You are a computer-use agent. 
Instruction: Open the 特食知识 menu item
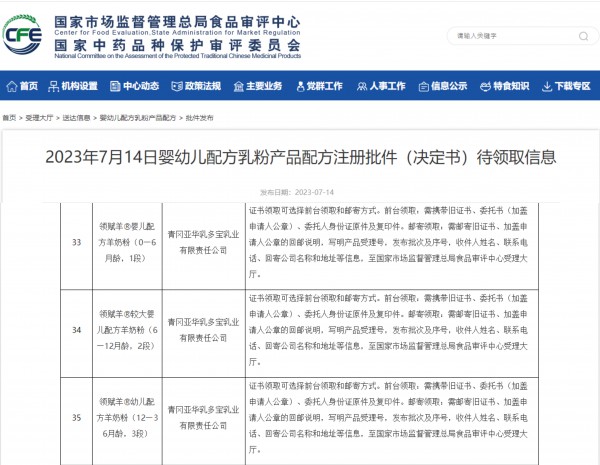pos(511,86)
